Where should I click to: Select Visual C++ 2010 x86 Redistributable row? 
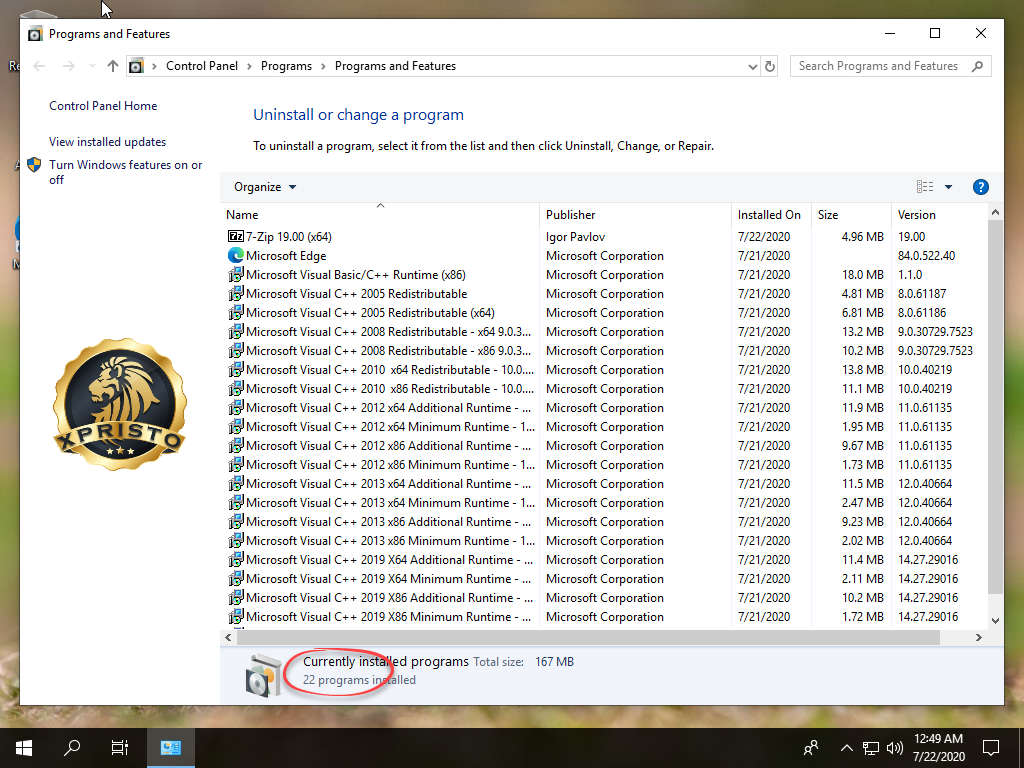pos(605,389)
